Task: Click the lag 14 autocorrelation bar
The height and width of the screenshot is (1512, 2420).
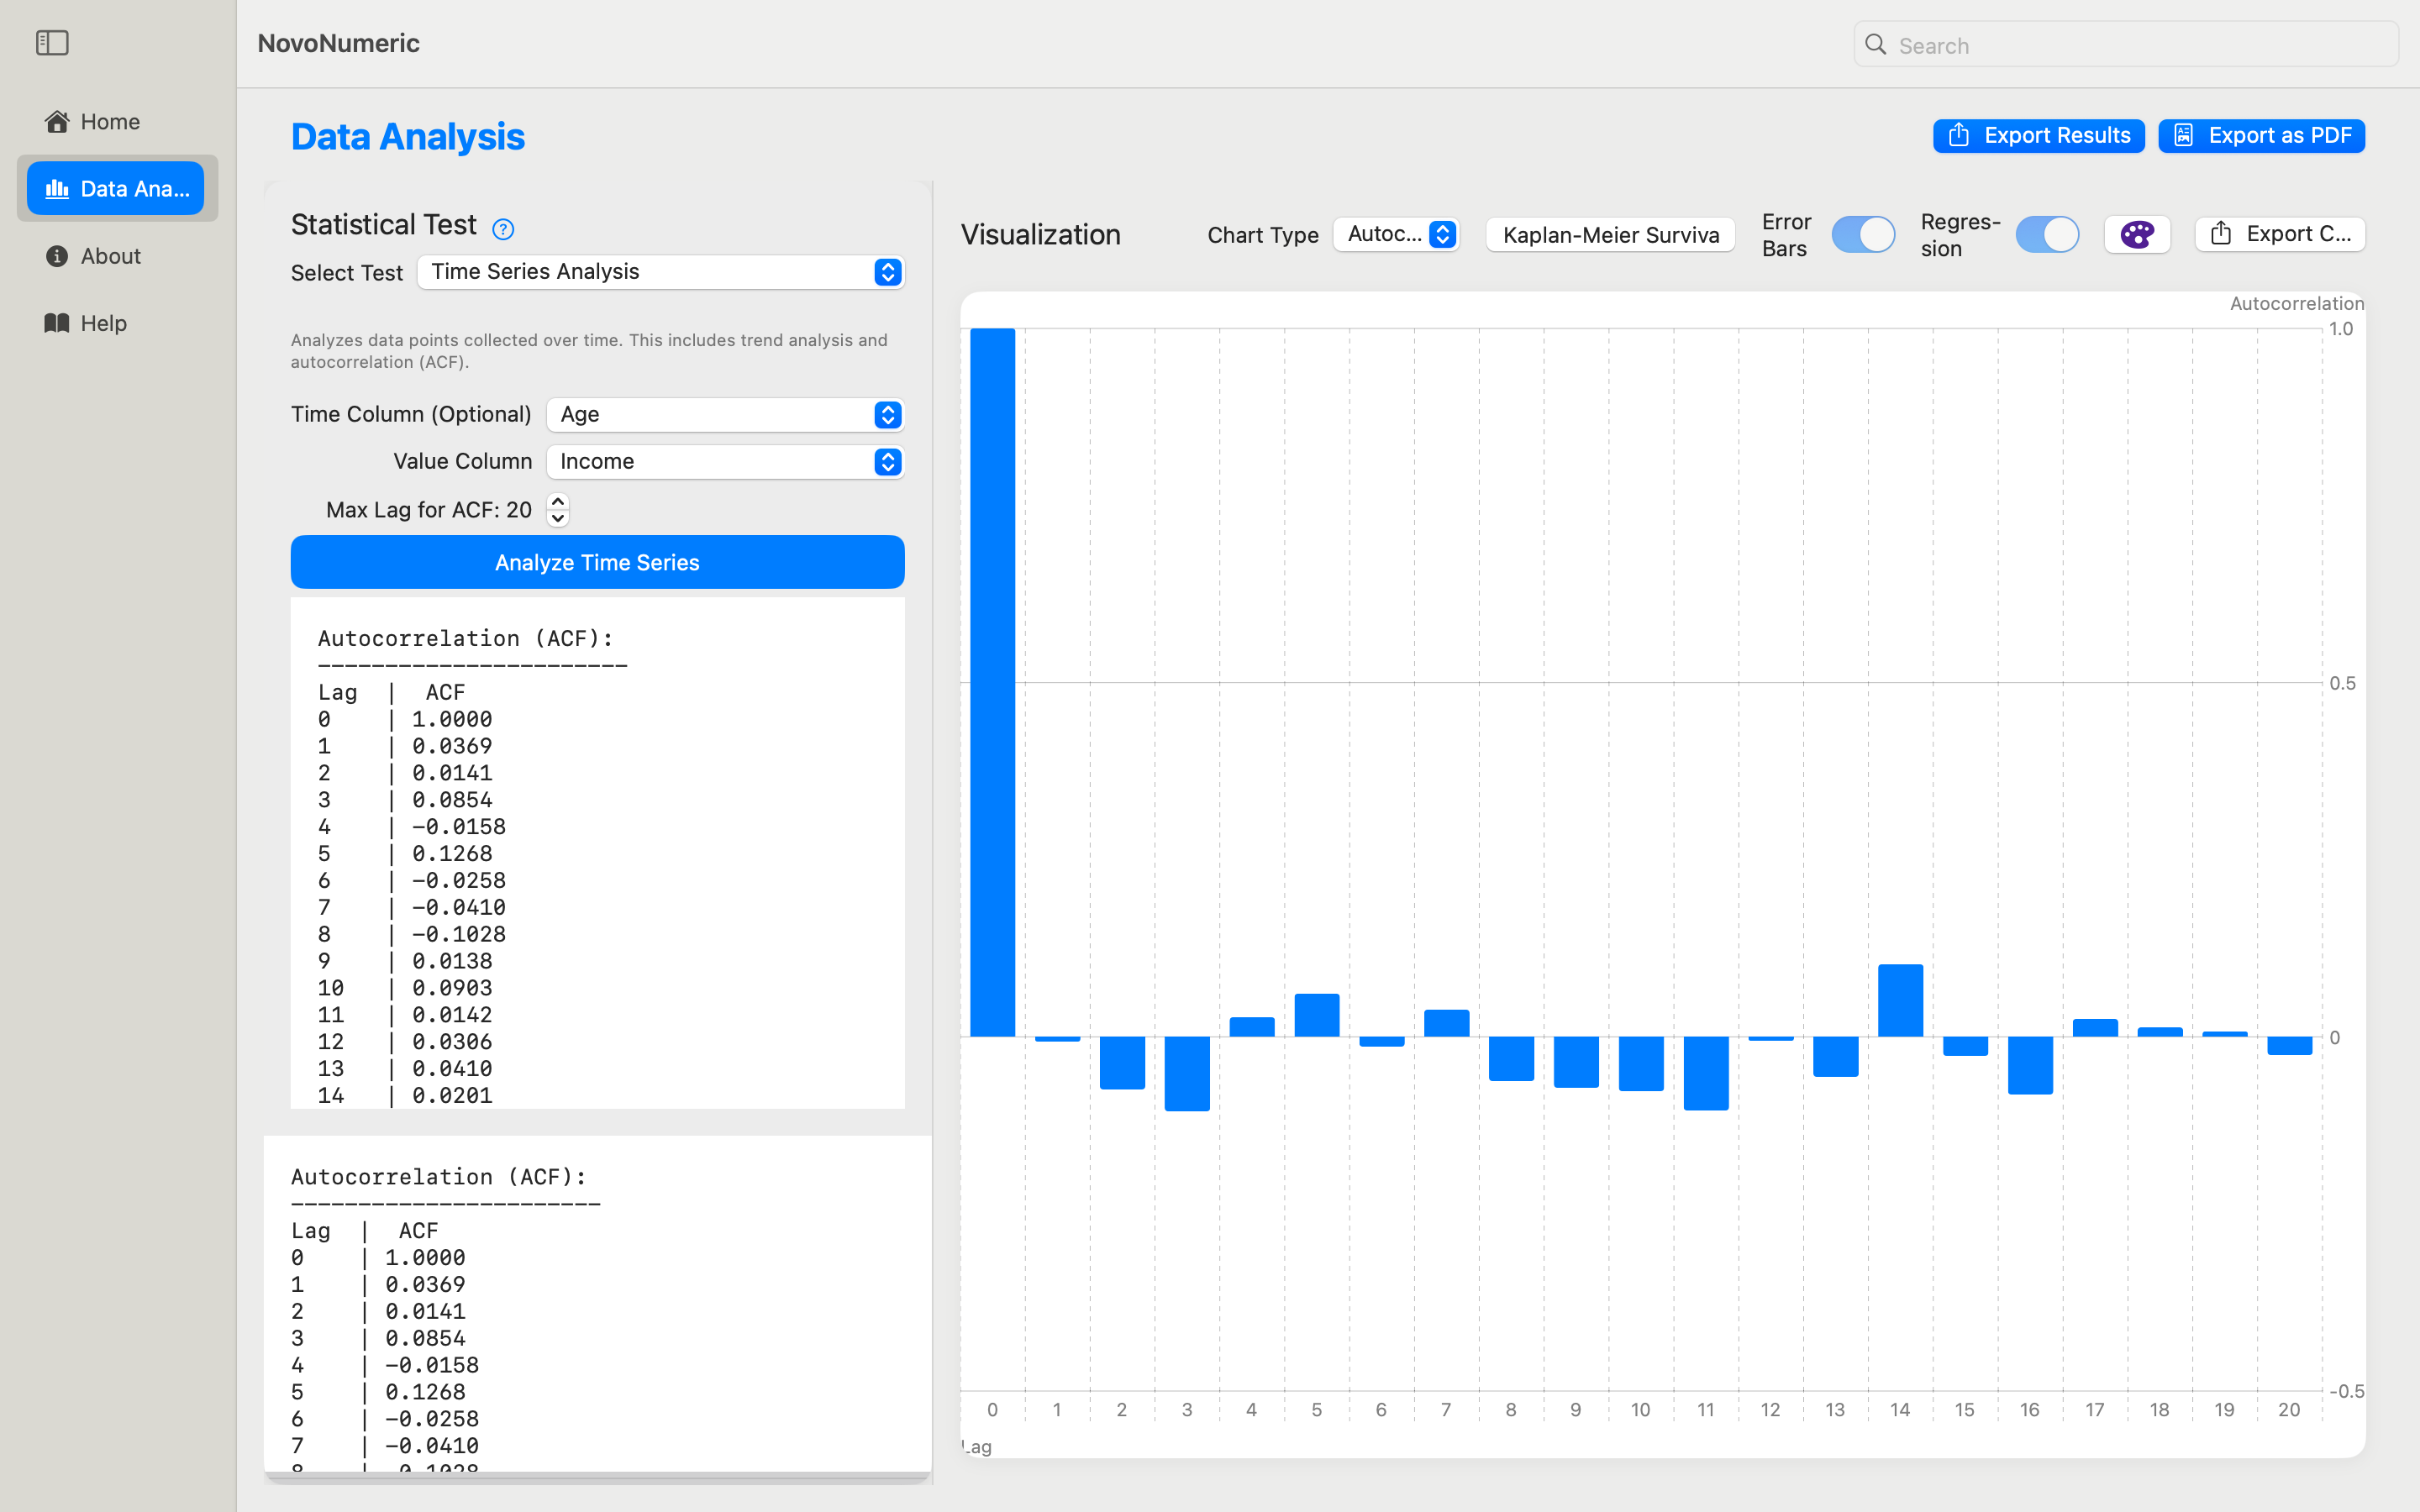Action: 1900,1000
